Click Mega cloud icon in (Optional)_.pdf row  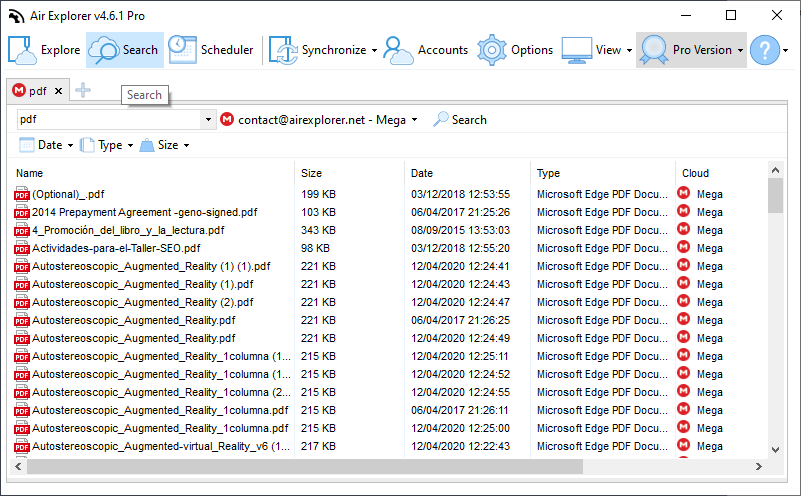[x=684, y=193]
